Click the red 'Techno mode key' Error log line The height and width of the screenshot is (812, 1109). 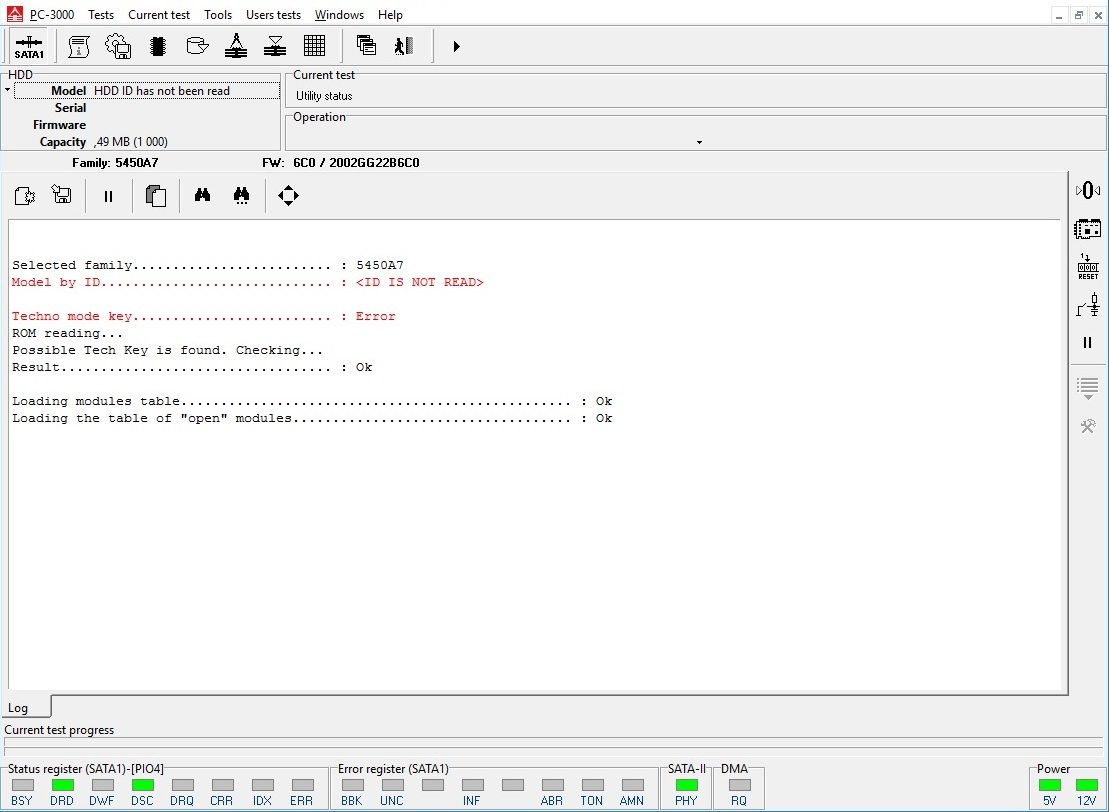[204, 316]
